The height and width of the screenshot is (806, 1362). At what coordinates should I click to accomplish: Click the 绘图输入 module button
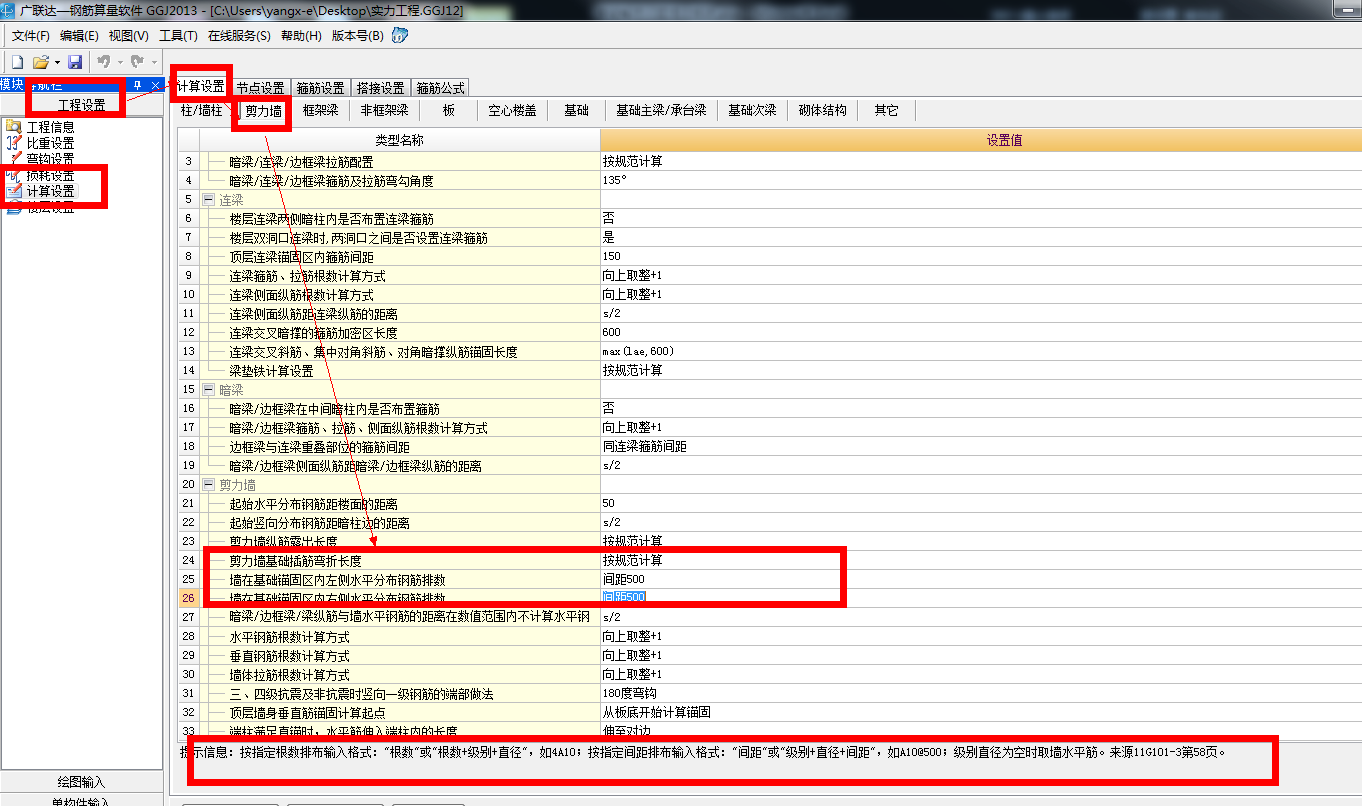click(x=81, y=782)
